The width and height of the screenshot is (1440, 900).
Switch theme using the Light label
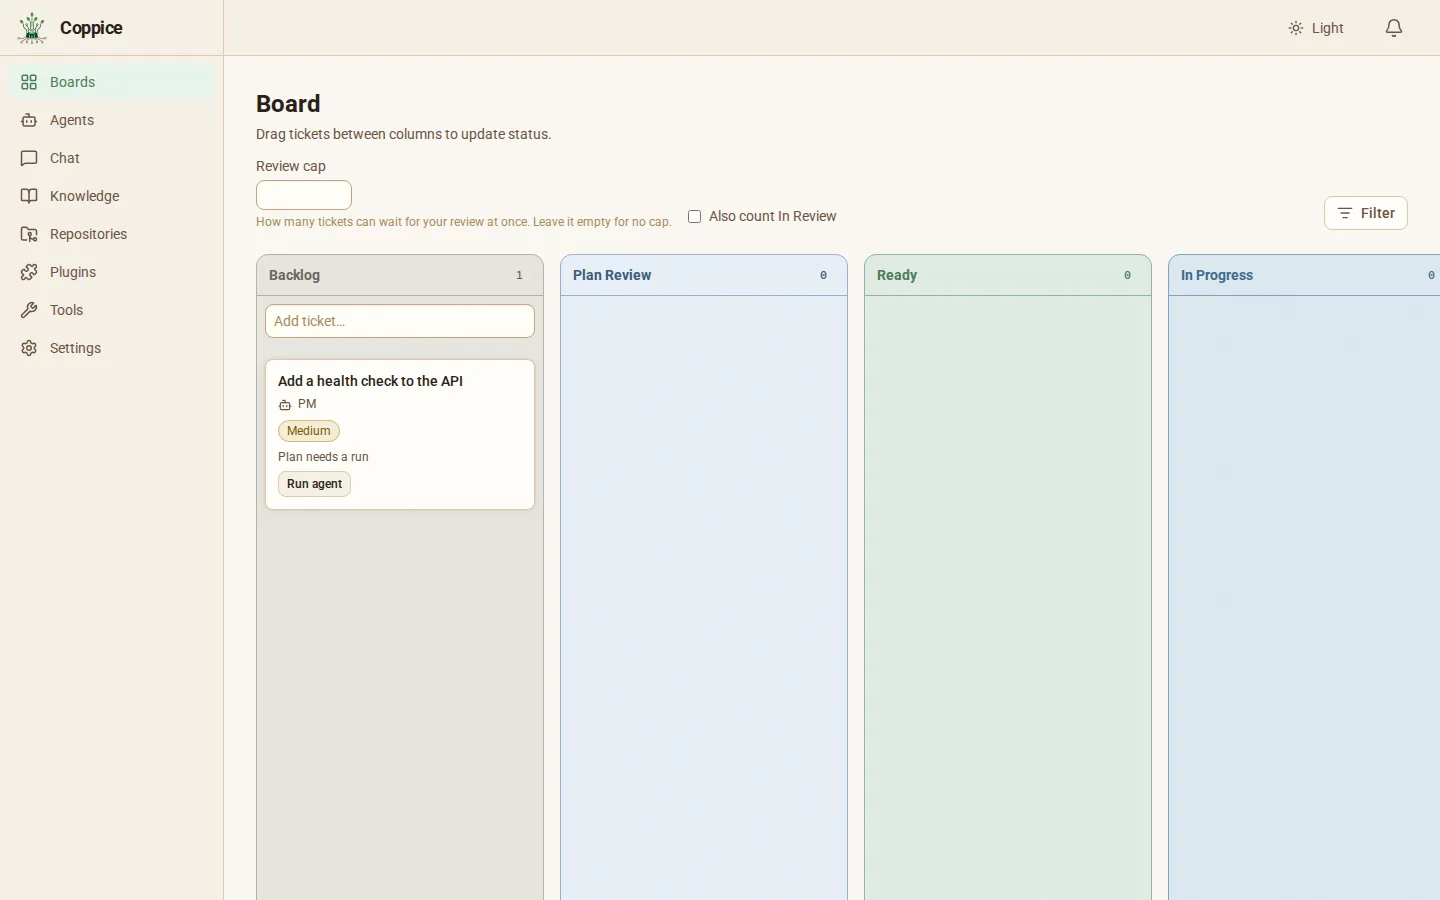coord(1328,28)
